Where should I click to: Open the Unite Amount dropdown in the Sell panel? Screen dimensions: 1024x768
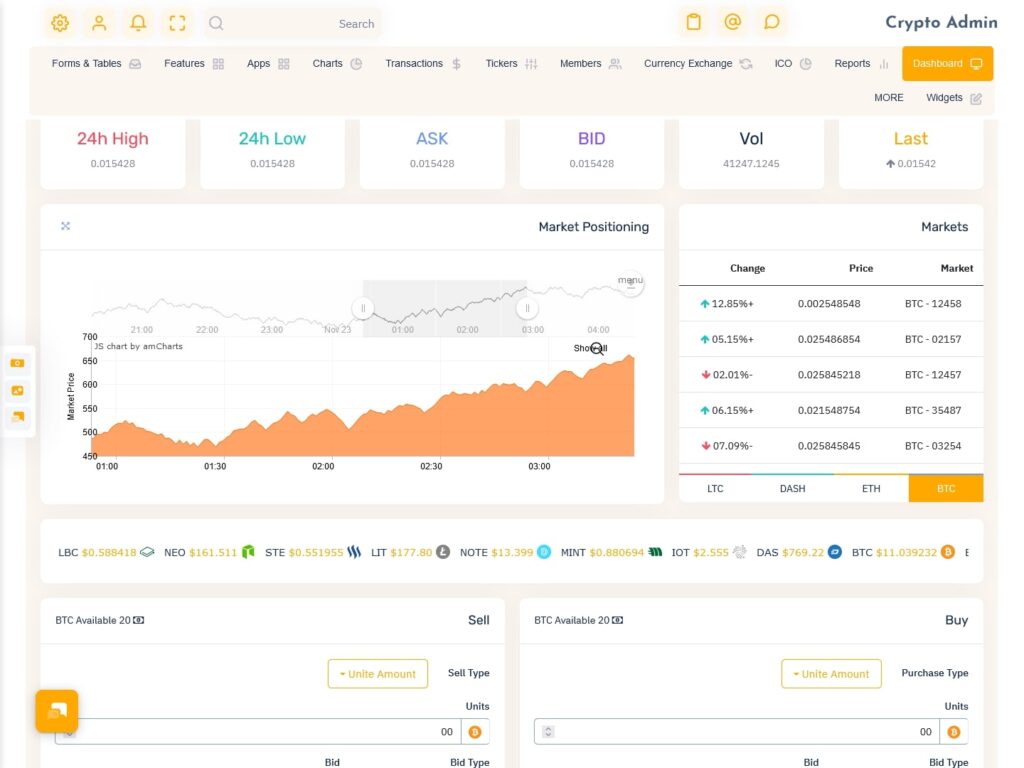[x=377, y=673]
